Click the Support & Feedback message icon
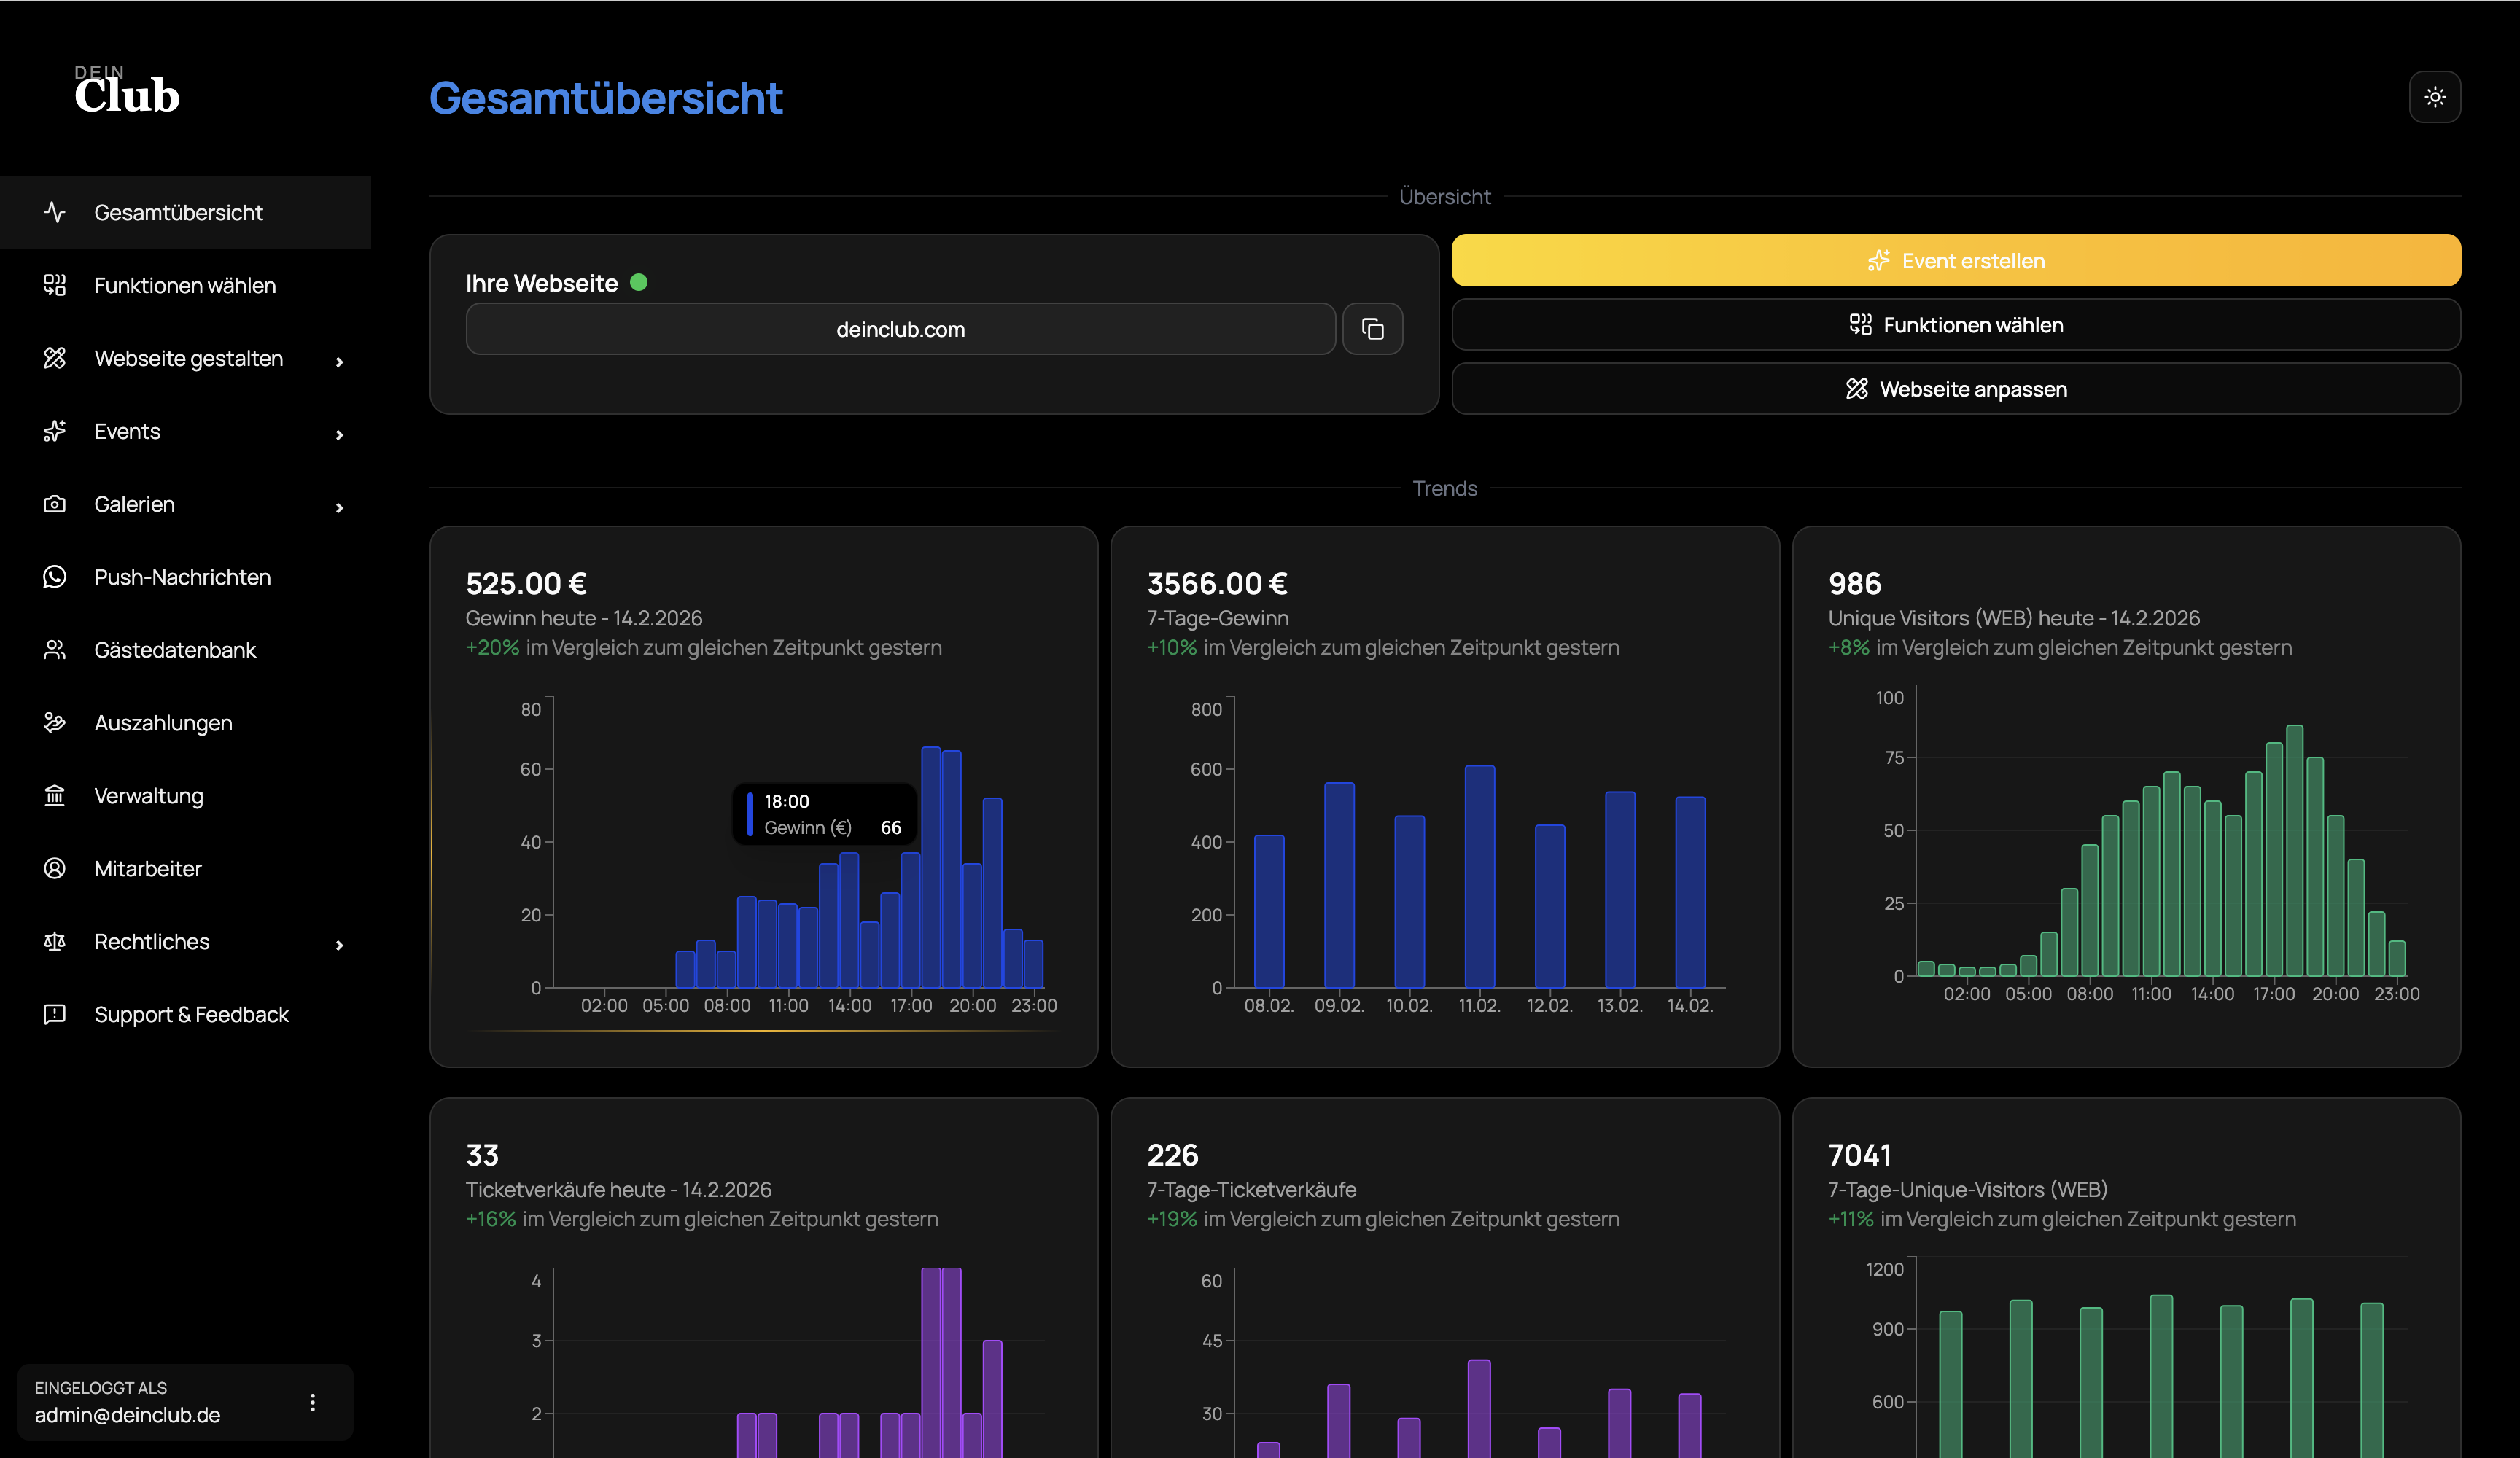Screen dimensions: 2520x1458 [55, 1014]
